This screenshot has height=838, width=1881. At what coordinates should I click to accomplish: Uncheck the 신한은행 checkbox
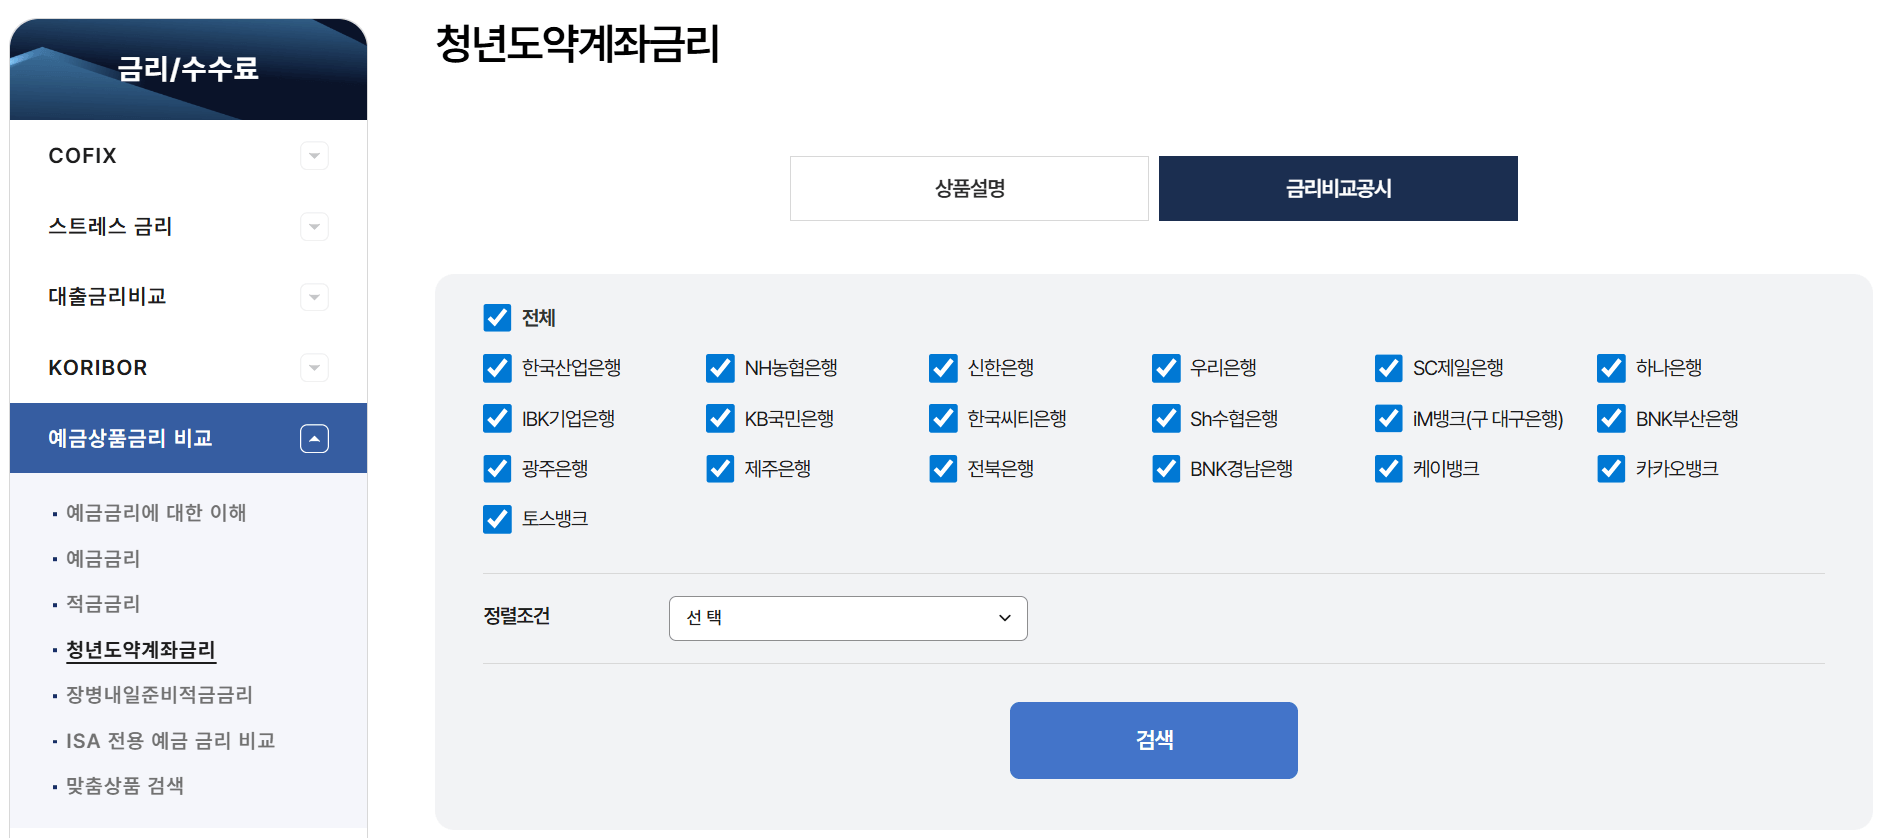pyautogui.click(x=943, y=368)
